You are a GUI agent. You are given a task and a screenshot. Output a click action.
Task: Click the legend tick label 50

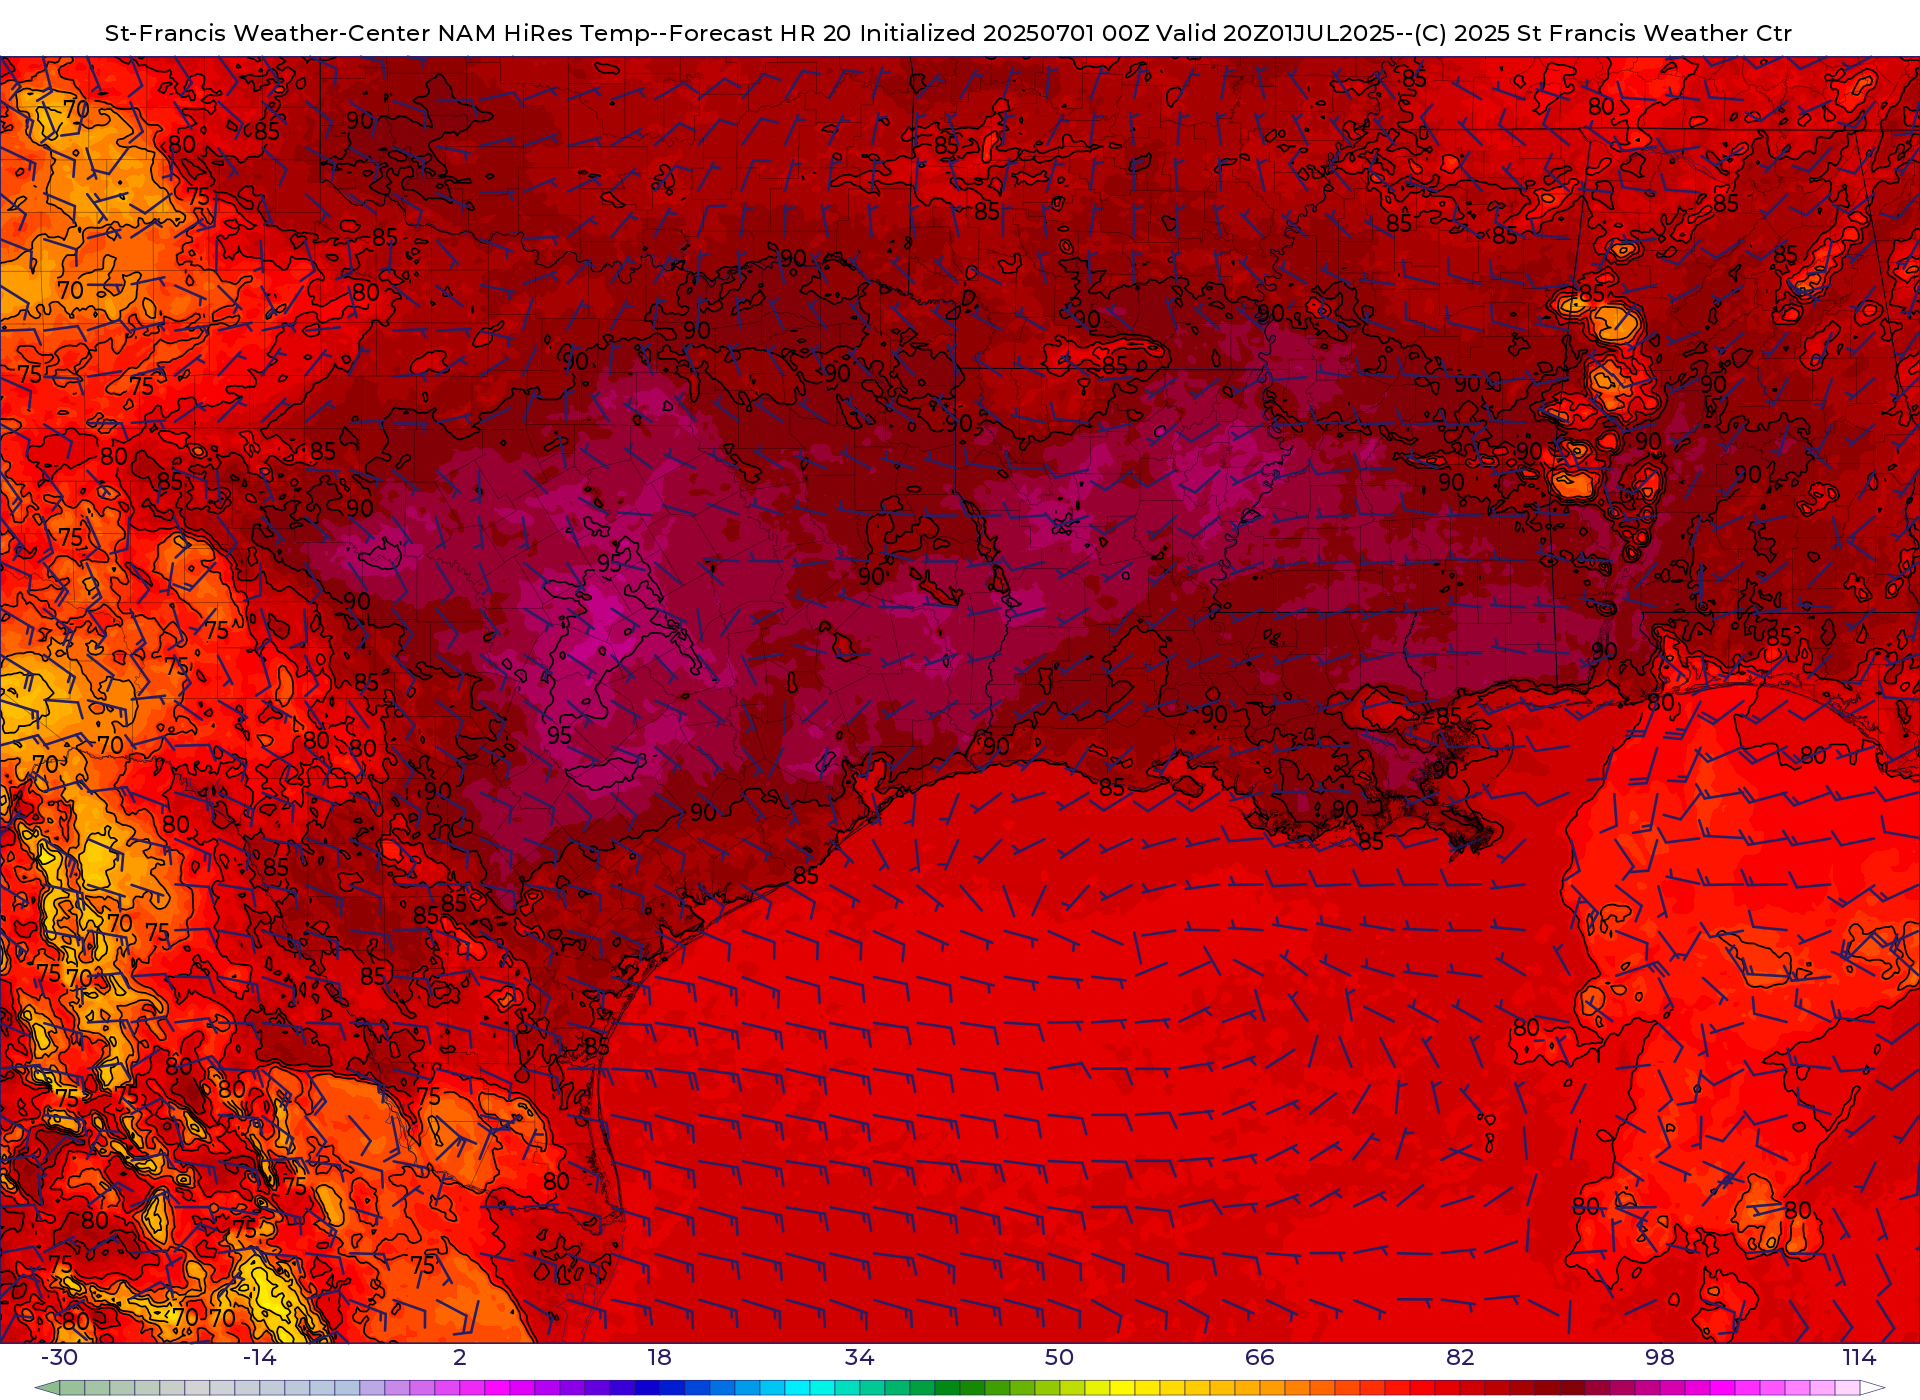point(1059,1357)
